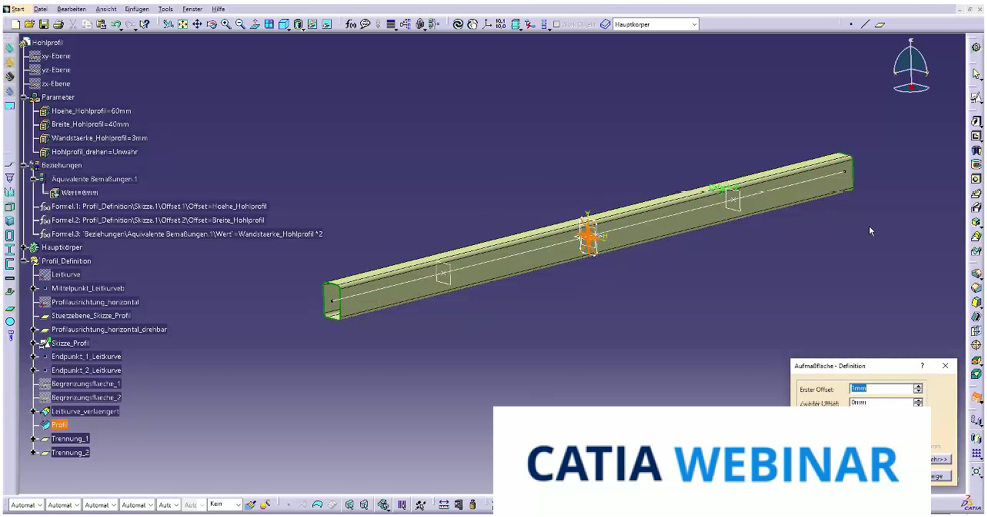
Task: Click the Fit All In view icon
Action: pos(183,25)
